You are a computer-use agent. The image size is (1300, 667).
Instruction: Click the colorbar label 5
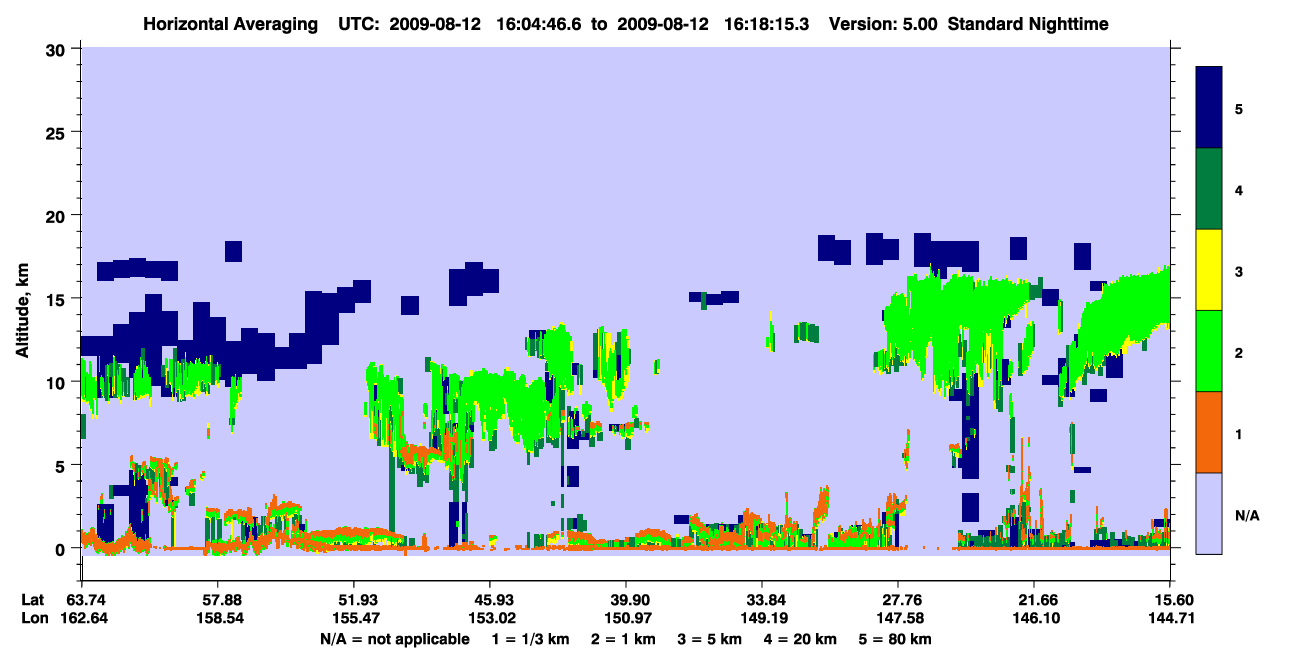[1239, 108]
